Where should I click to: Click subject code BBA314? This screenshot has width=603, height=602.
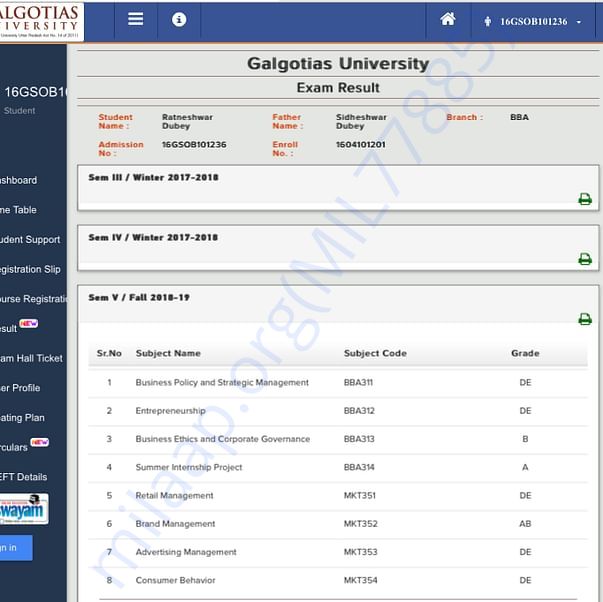click(359, 467)
